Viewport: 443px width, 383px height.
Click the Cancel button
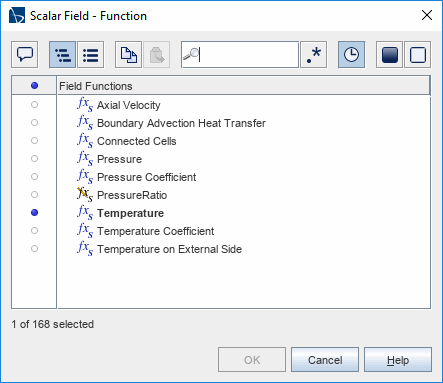click(x=325, y=360)
